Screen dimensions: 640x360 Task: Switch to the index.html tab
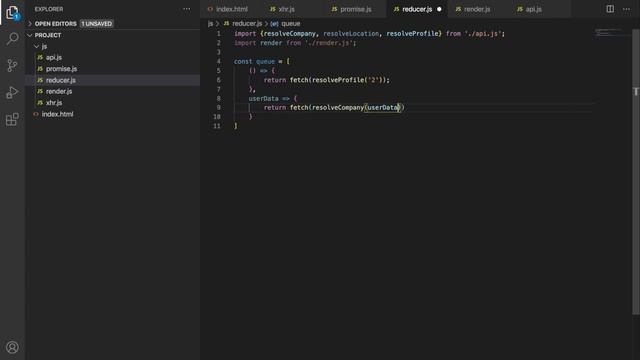pyautogui.click(x=231, y=9)
